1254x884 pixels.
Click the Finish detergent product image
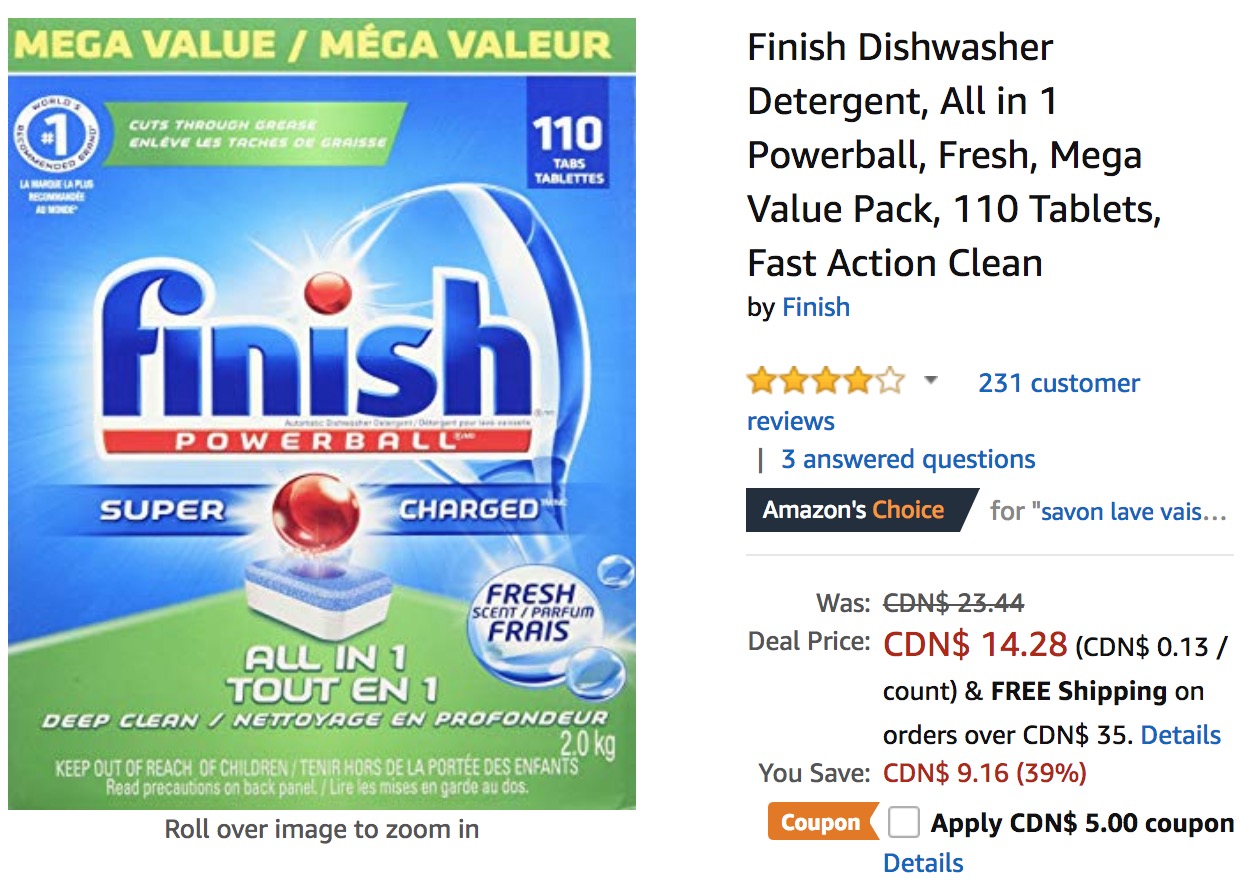tap(322, 413)
